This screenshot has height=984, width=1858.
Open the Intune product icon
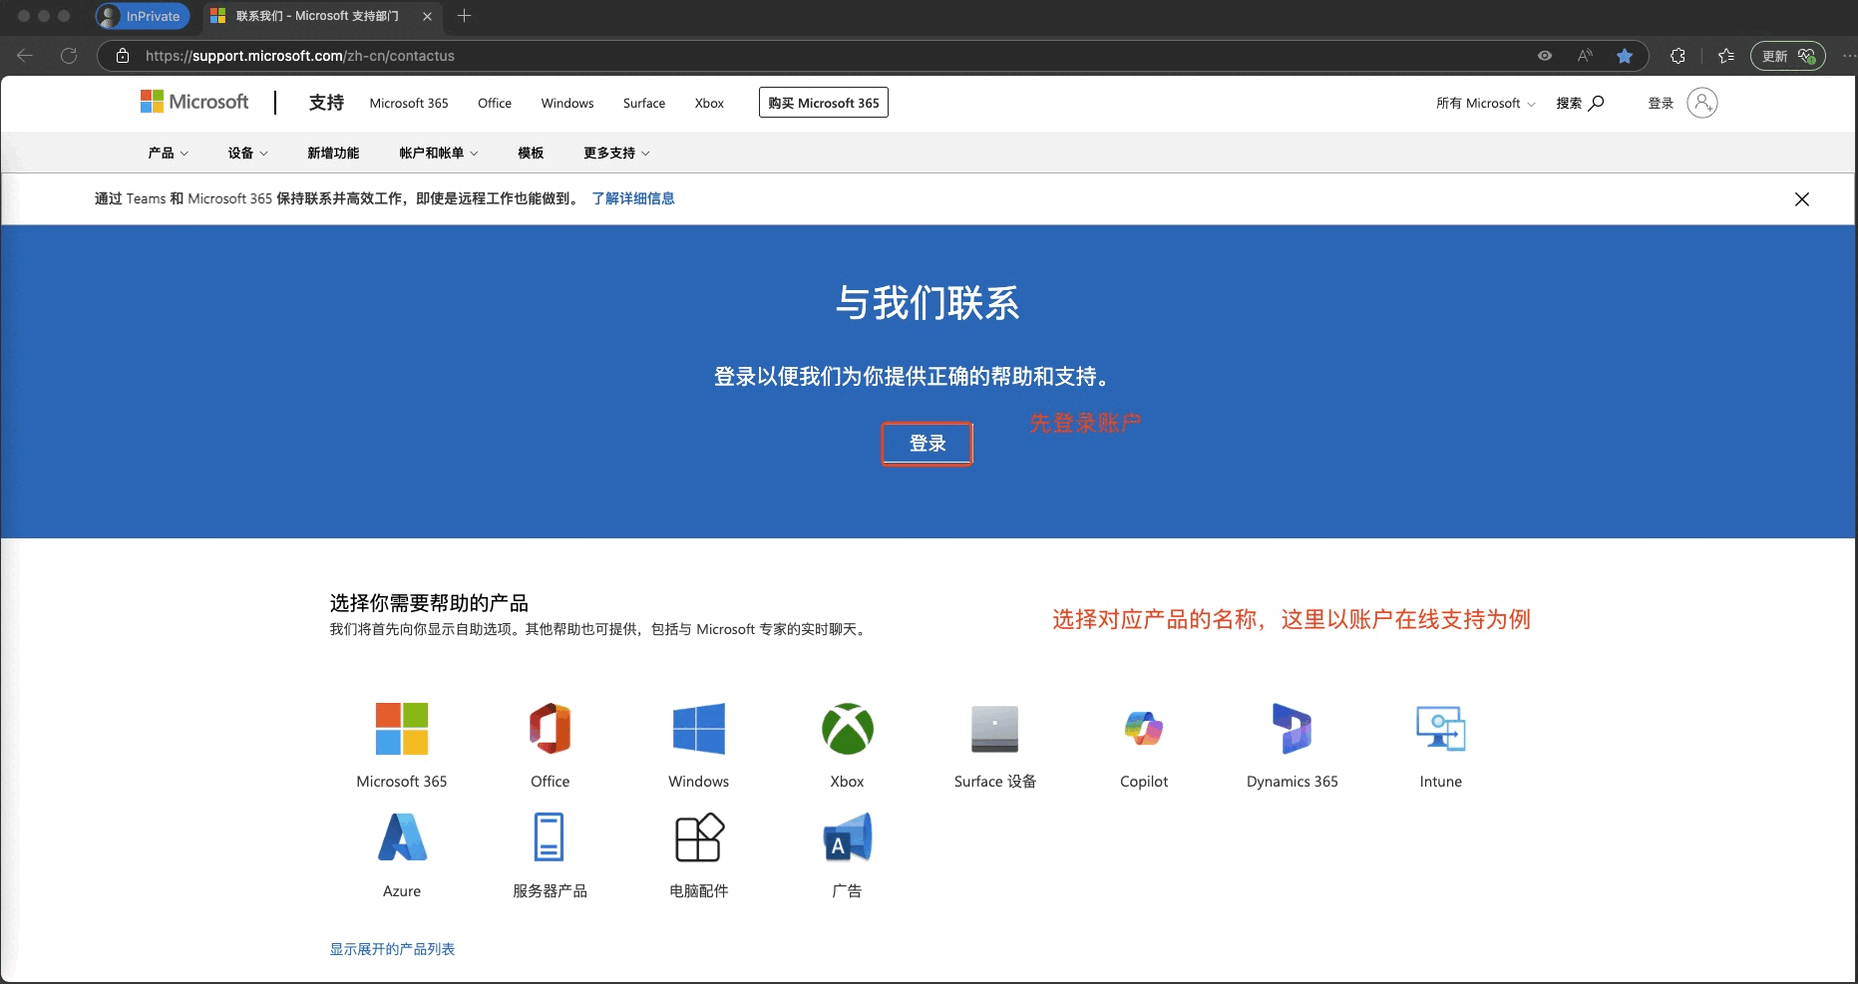[1441, 728]
